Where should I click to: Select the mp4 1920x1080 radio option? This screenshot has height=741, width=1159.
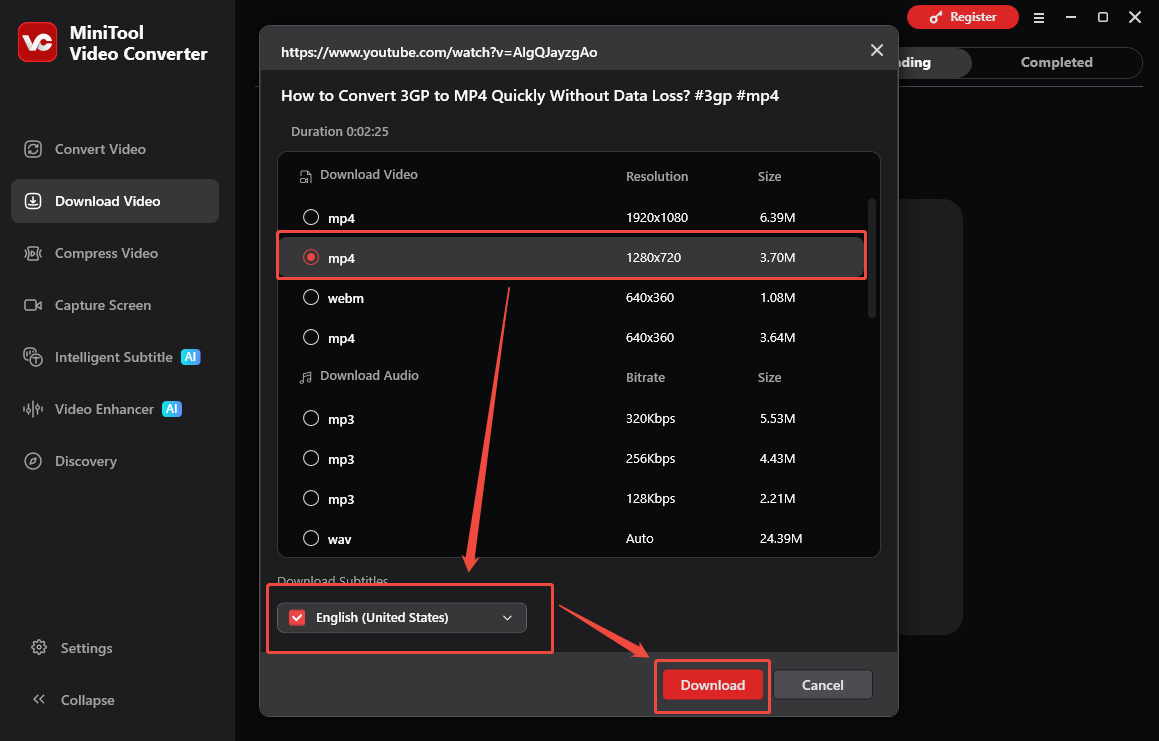[x=311, y=217]
